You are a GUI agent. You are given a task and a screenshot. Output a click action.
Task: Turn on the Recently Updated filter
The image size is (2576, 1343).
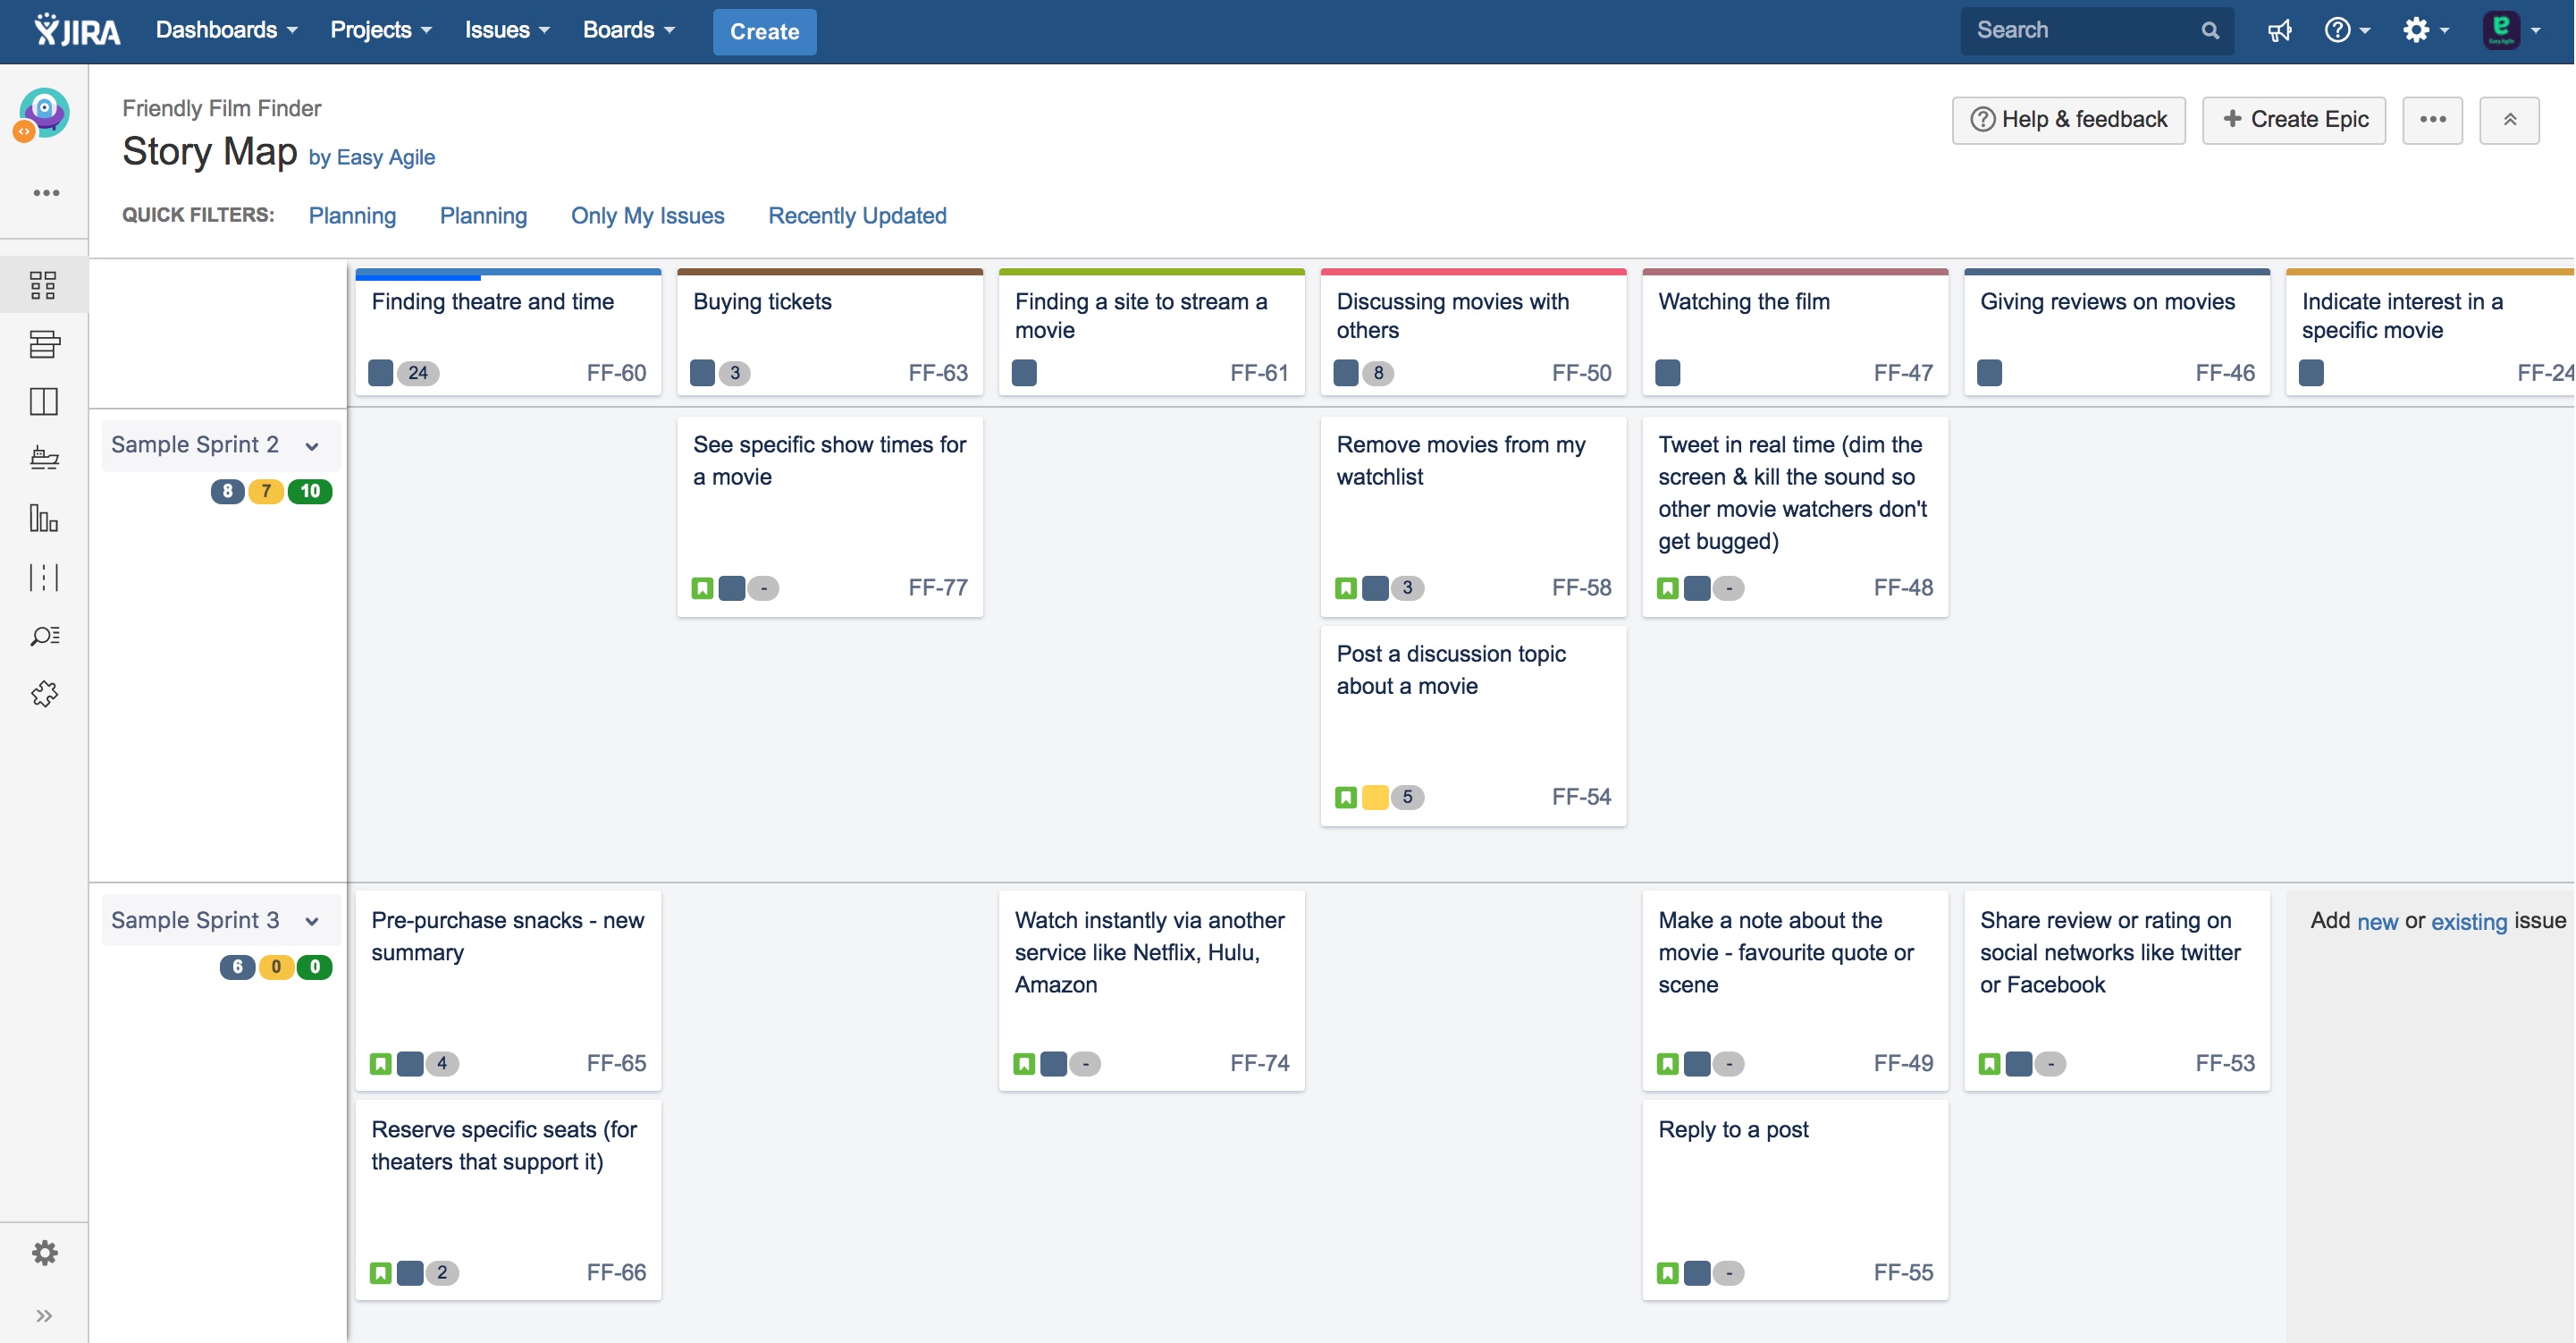pos(856,216)
